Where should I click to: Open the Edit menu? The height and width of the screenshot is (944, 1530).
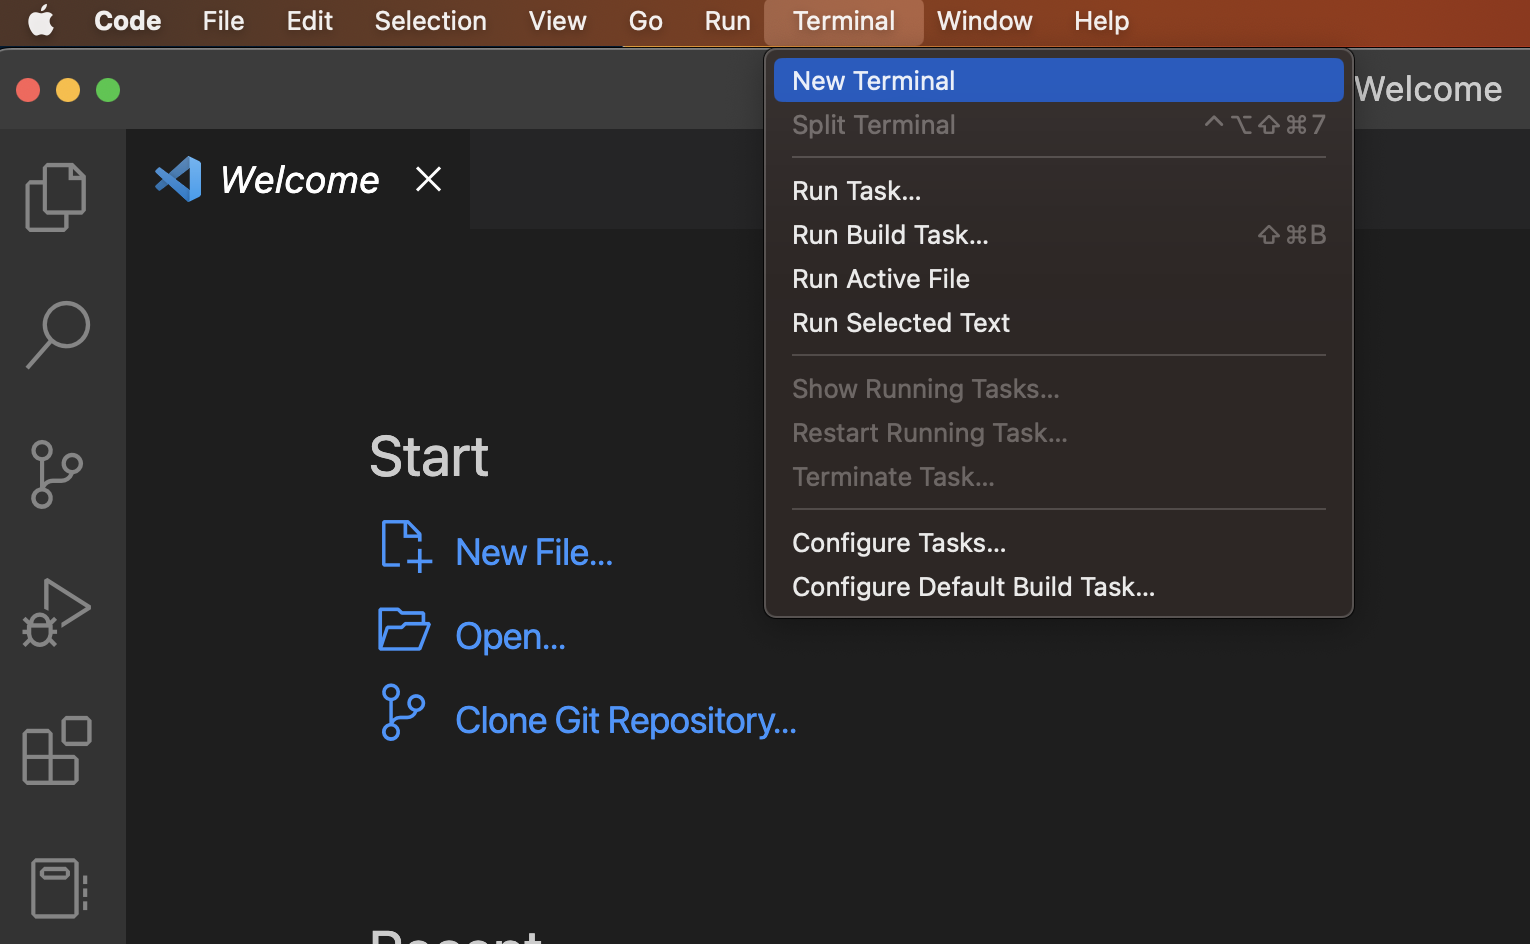310,20
